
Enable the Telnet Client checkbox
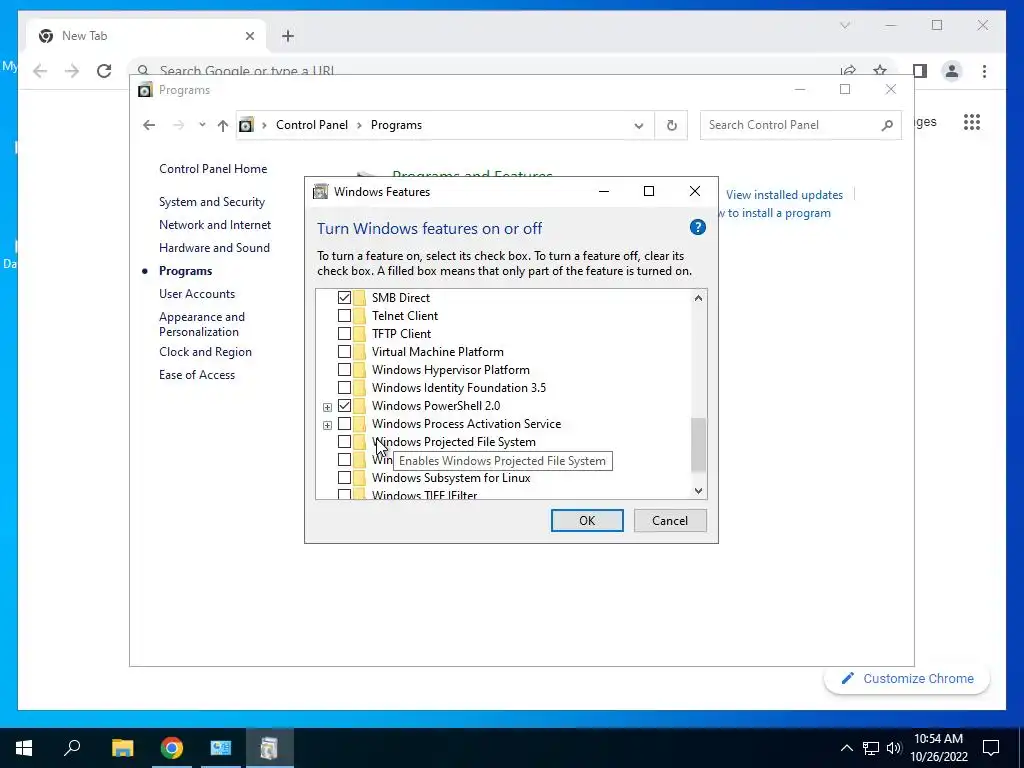344,315
